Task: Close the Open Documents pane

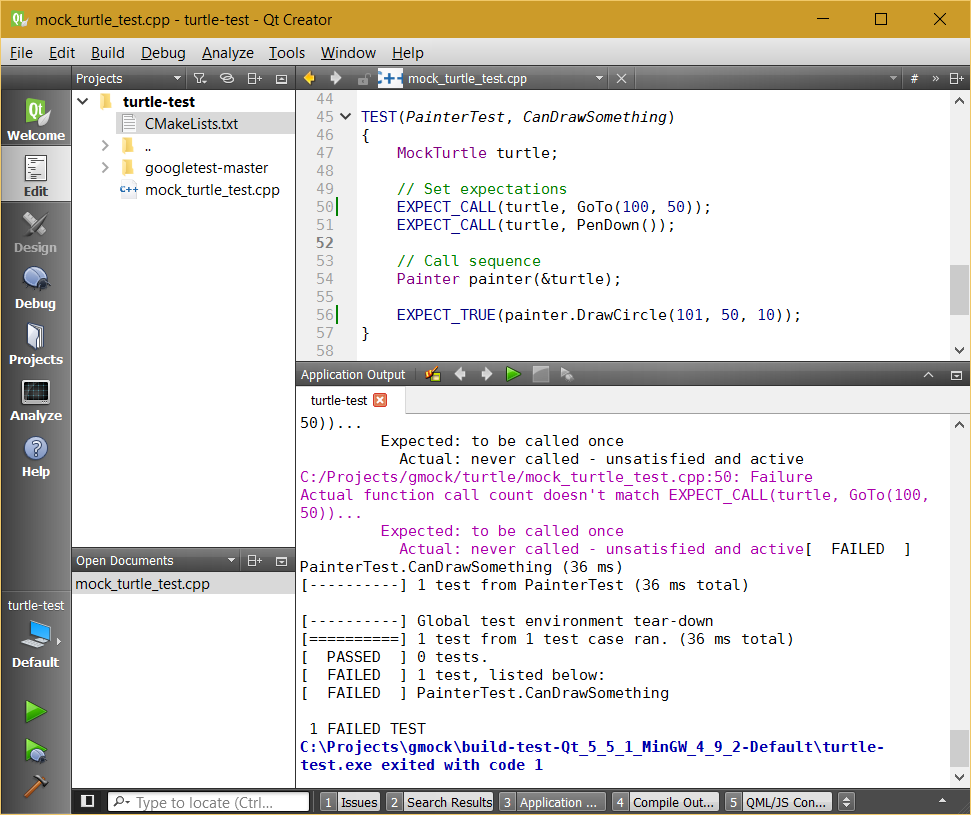Action: (x=281, y=560)
